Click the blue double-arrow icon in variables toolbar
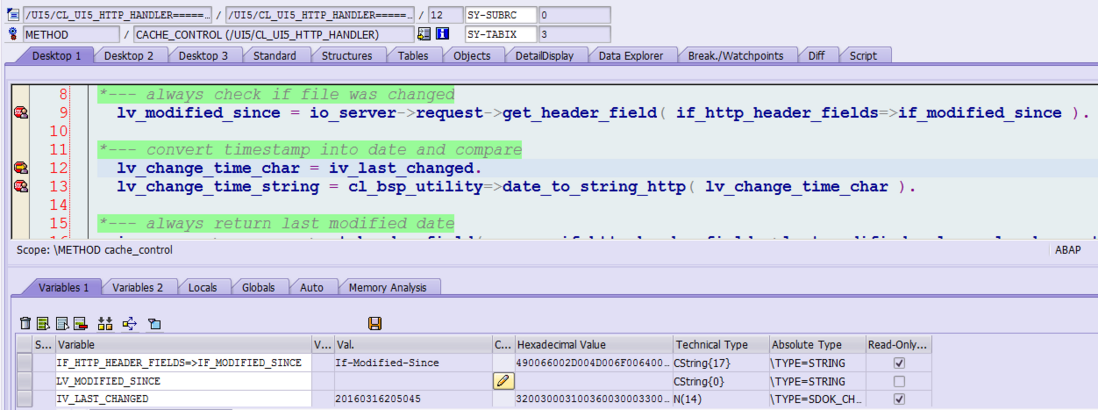This screenshot has height=410, width=1098. [x=130, y=323]
